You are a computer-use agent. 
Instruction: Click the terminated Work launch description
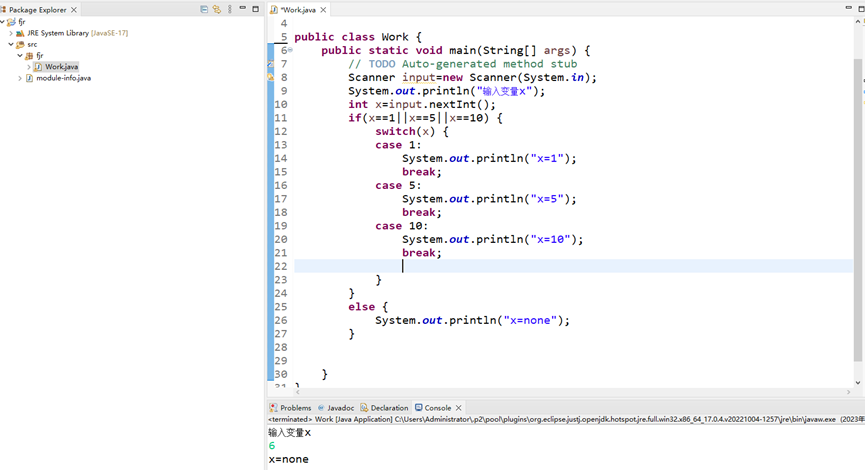pyautogui.click(x=566, y=419)
